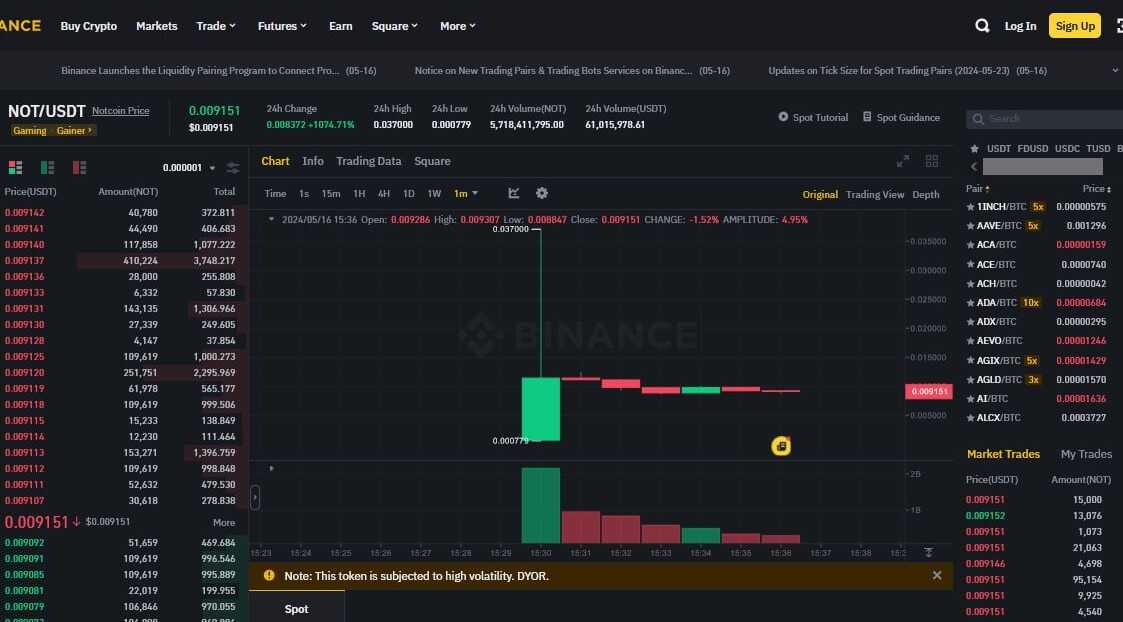Click More in the order book
This screenshot has width=1123, height=622.
tap(223, 522)
